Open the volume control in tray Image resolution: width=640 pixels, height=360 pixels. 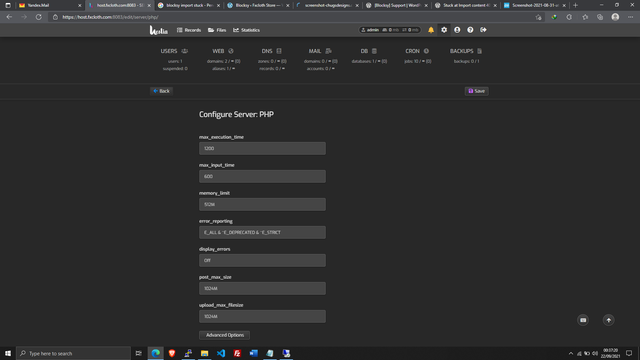pyautogui.click(x=595, y=353)
